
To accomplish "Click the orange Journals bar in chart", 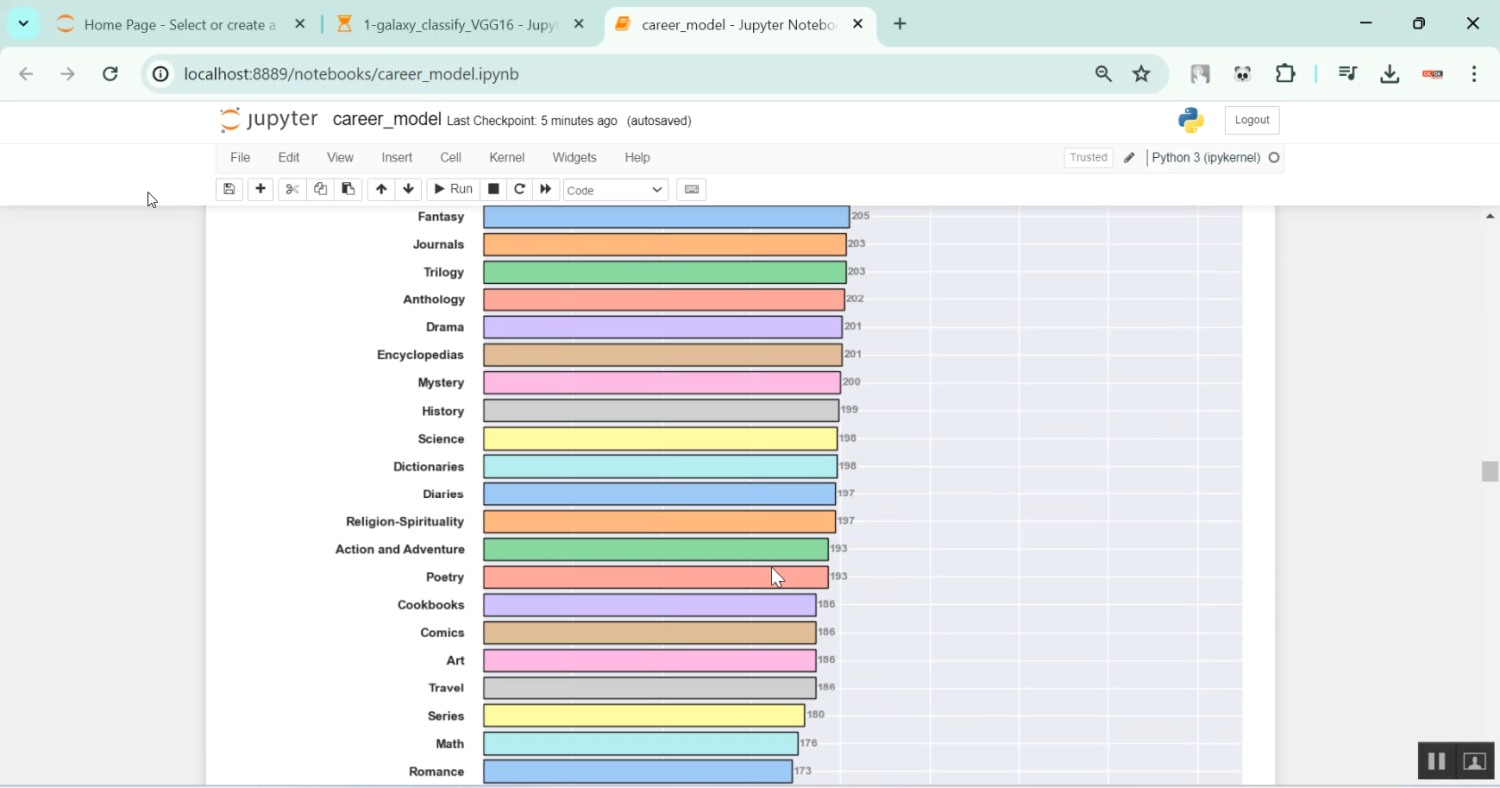I will [x=664, y=245].
